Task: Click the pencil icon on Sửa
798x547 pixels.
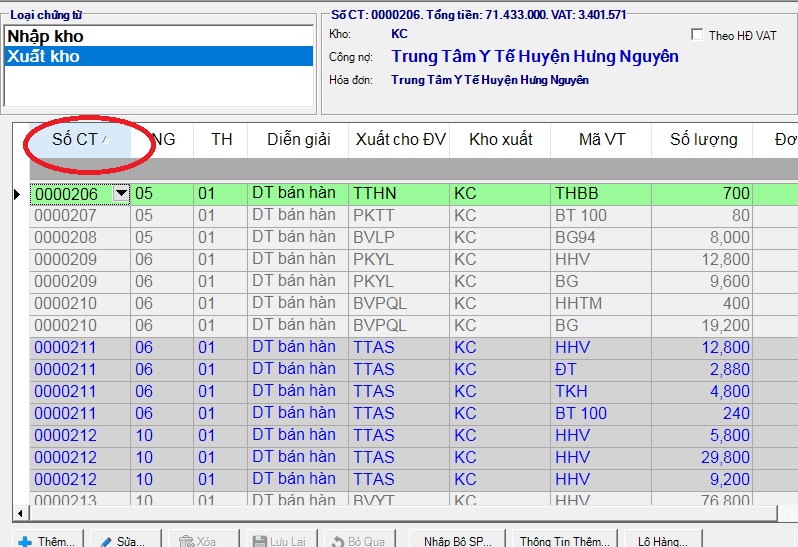Action: [106, 542]
